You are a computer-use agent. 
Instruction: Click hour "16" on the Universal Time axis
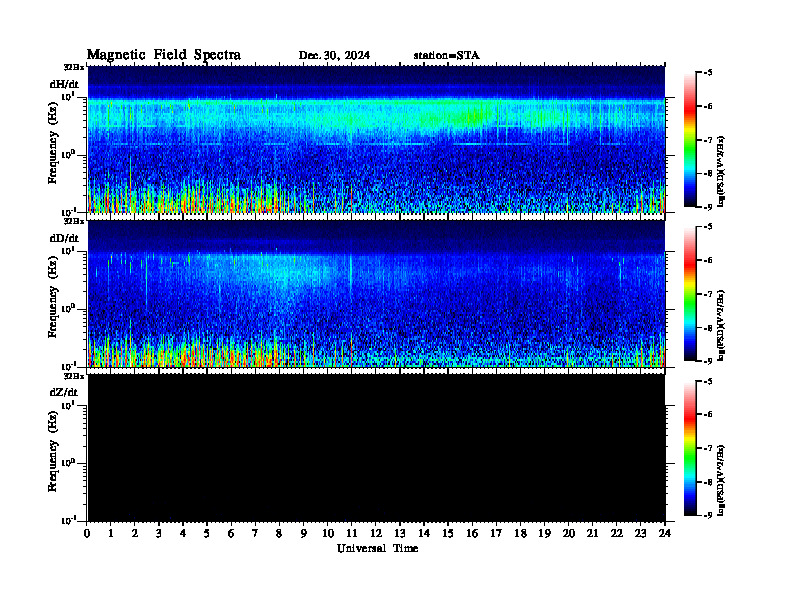tap(472, 533)
